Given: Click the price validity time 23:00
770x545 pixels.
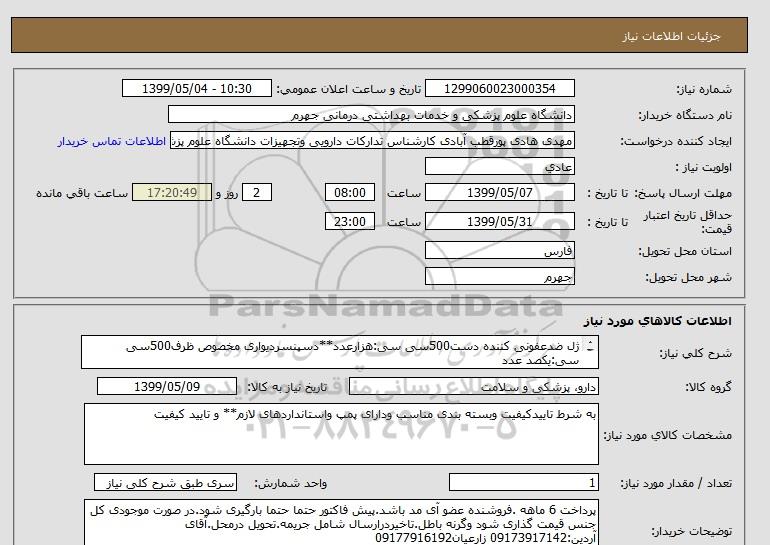Looking at the screenshot, I should coord(350,221).
